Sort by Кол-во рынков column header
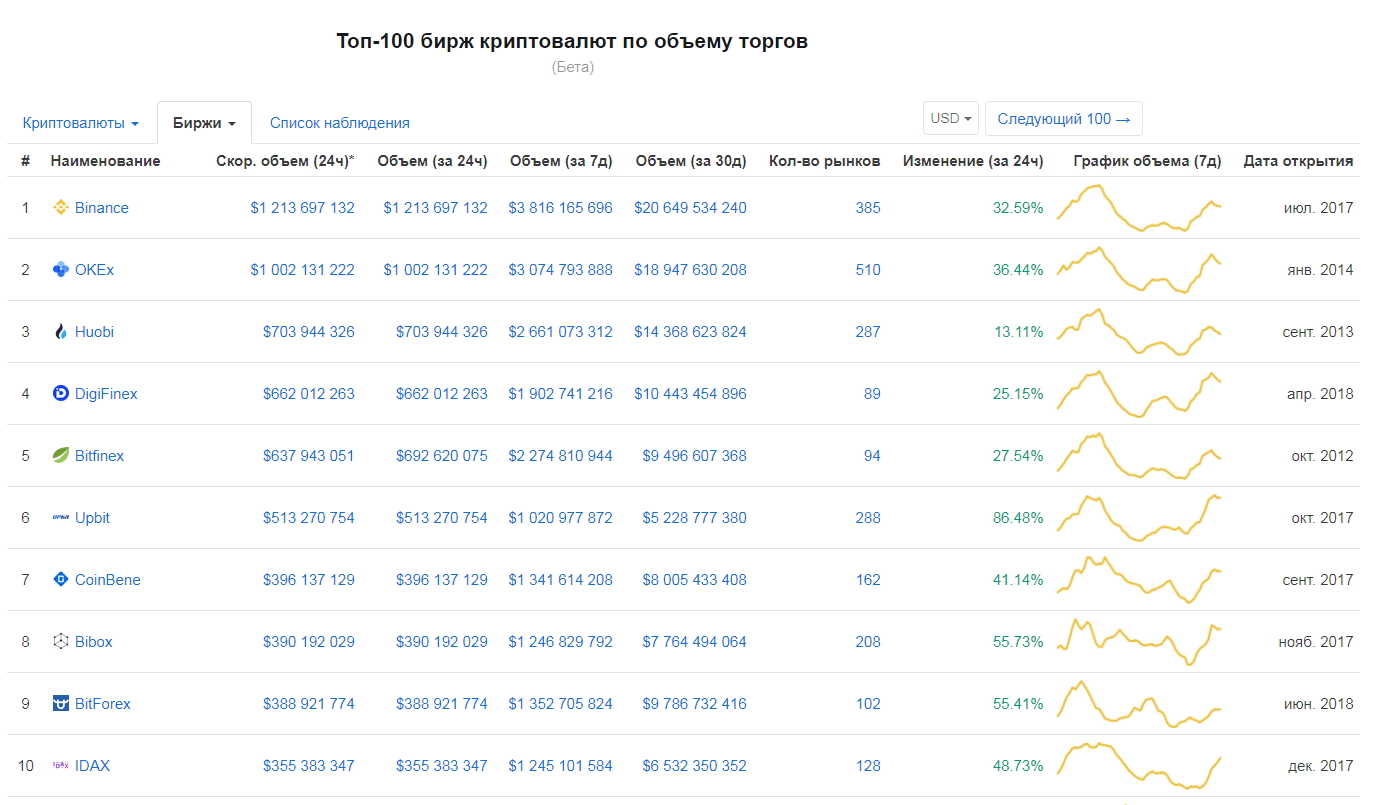Screen dimensions: 1378x805 pos(825,161)
